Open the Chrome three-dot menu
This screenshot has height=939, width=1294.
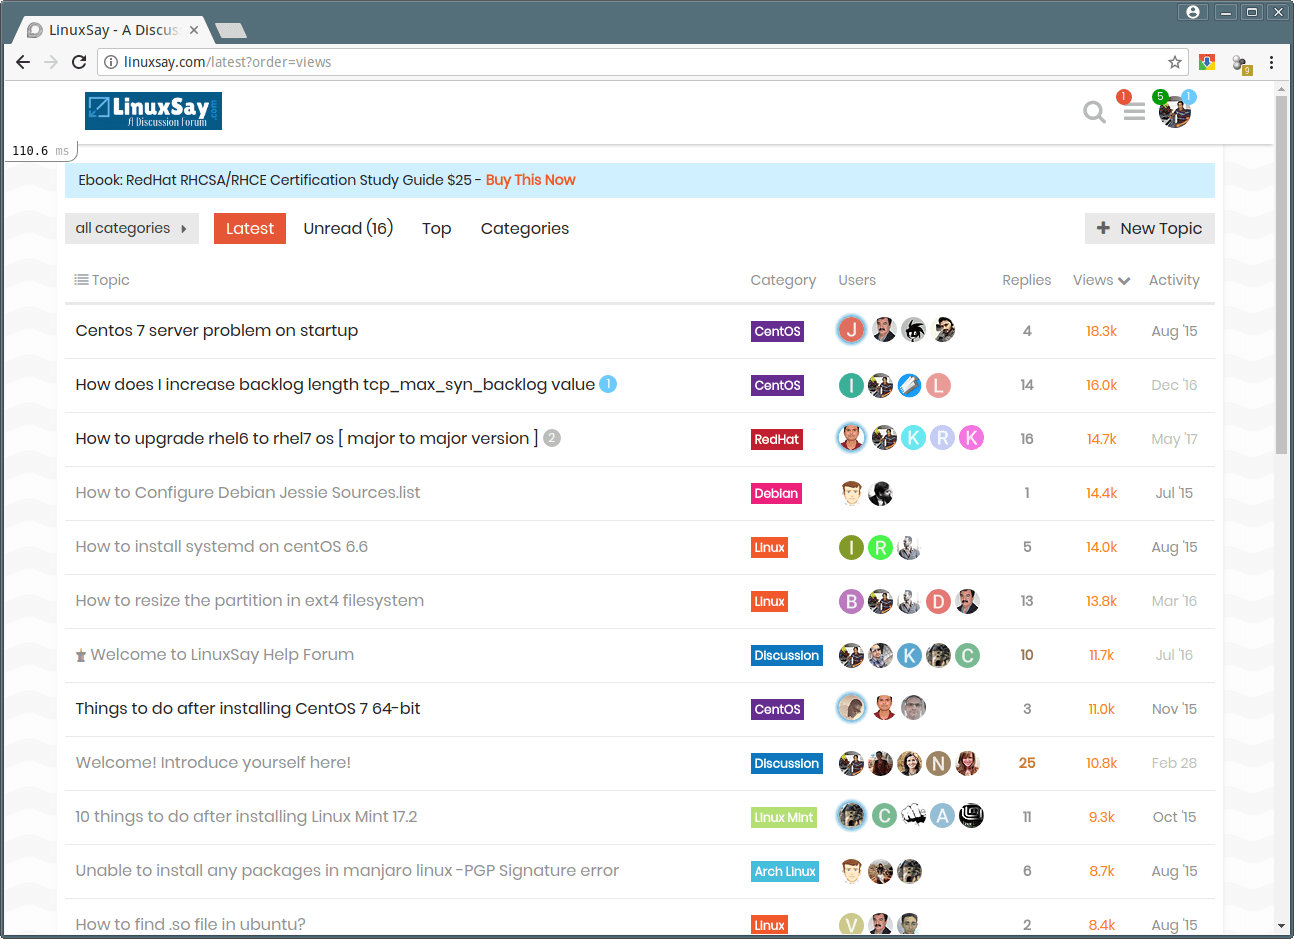click(x=1271, y=62)
